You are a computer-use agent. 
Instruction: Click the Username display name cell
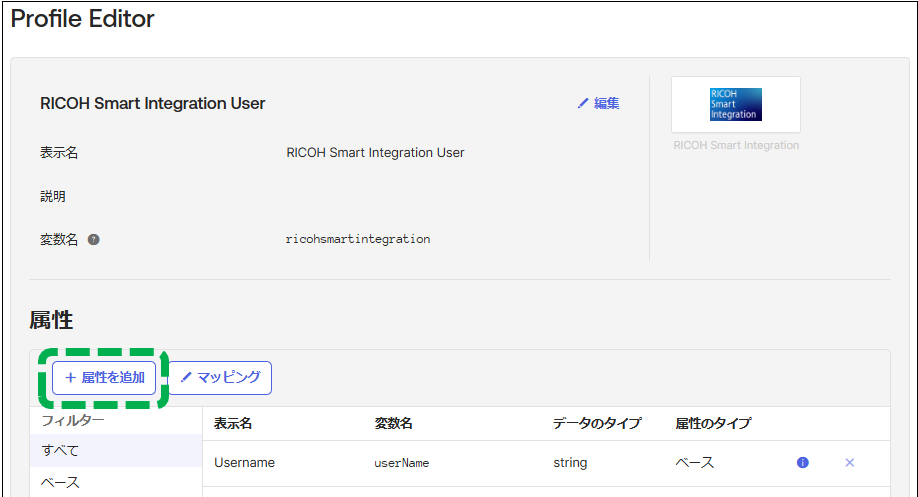(244, 462)
